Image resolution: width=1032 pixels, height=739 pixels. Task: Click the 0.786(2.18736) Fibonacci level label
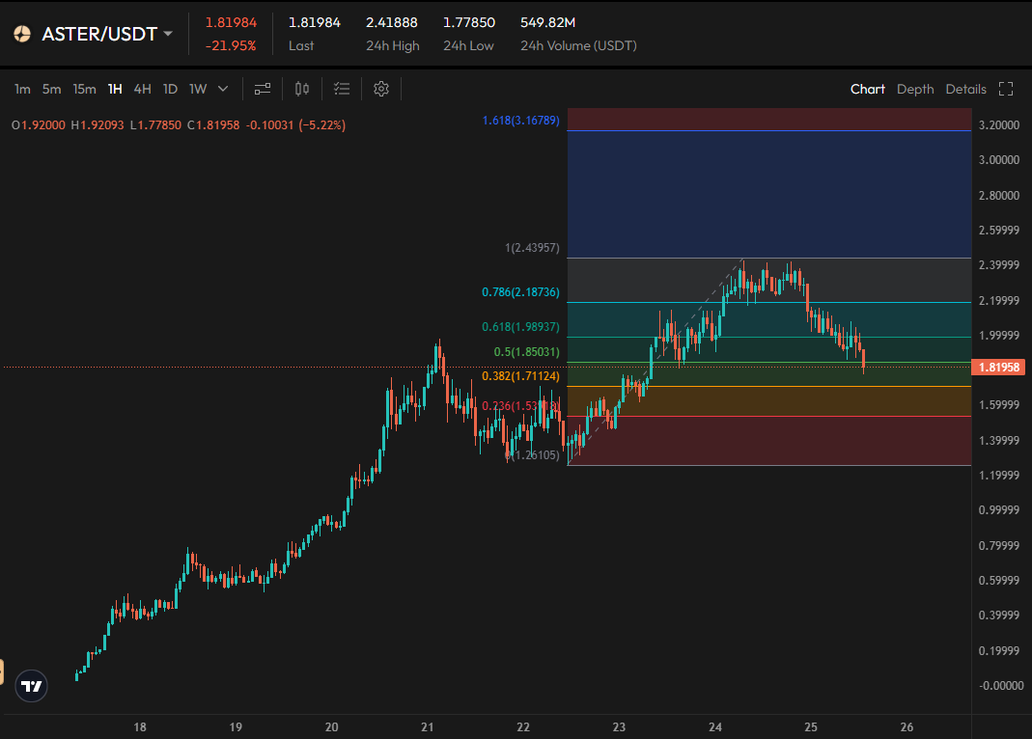coord(521,292)
